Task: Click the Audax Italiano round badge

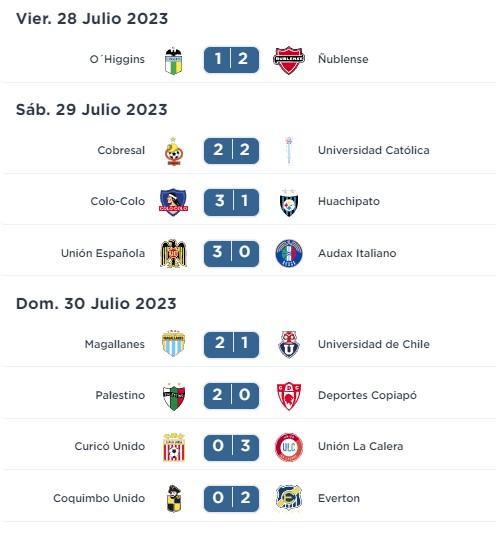Action: coord(289,254)
